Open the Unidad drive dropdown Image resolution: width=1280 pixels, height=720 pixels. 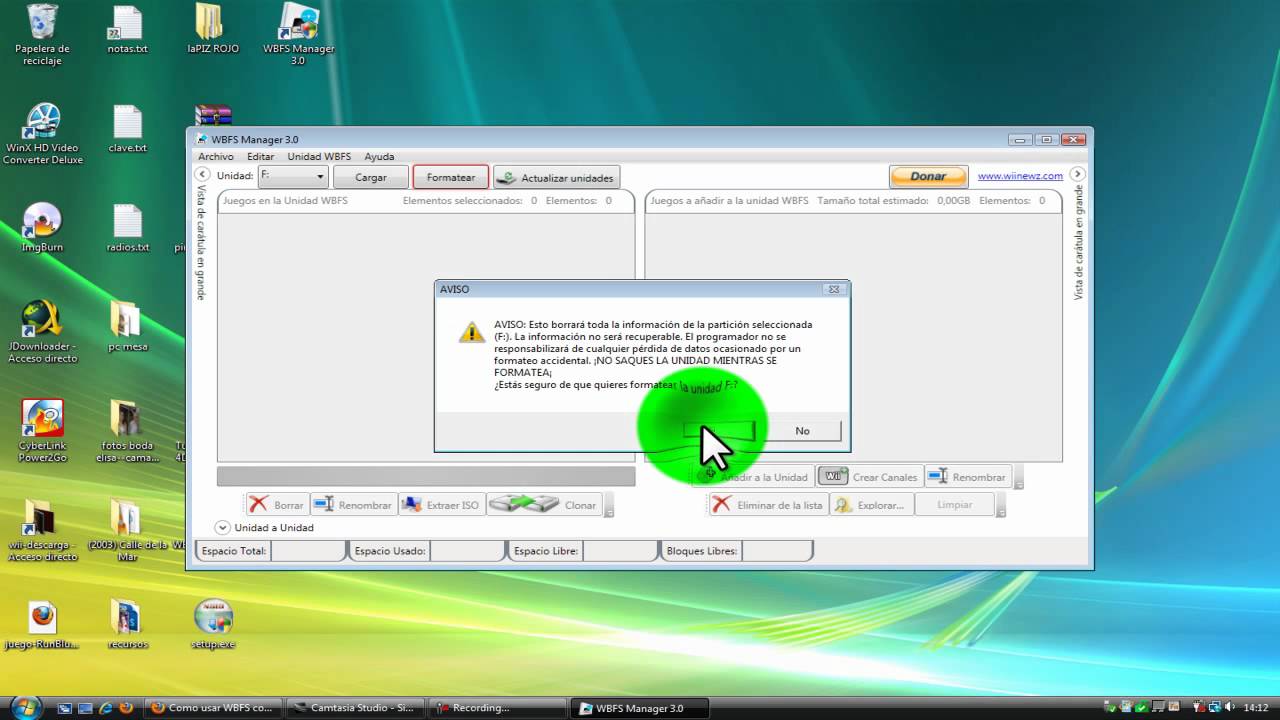click(x=293, y=176)
